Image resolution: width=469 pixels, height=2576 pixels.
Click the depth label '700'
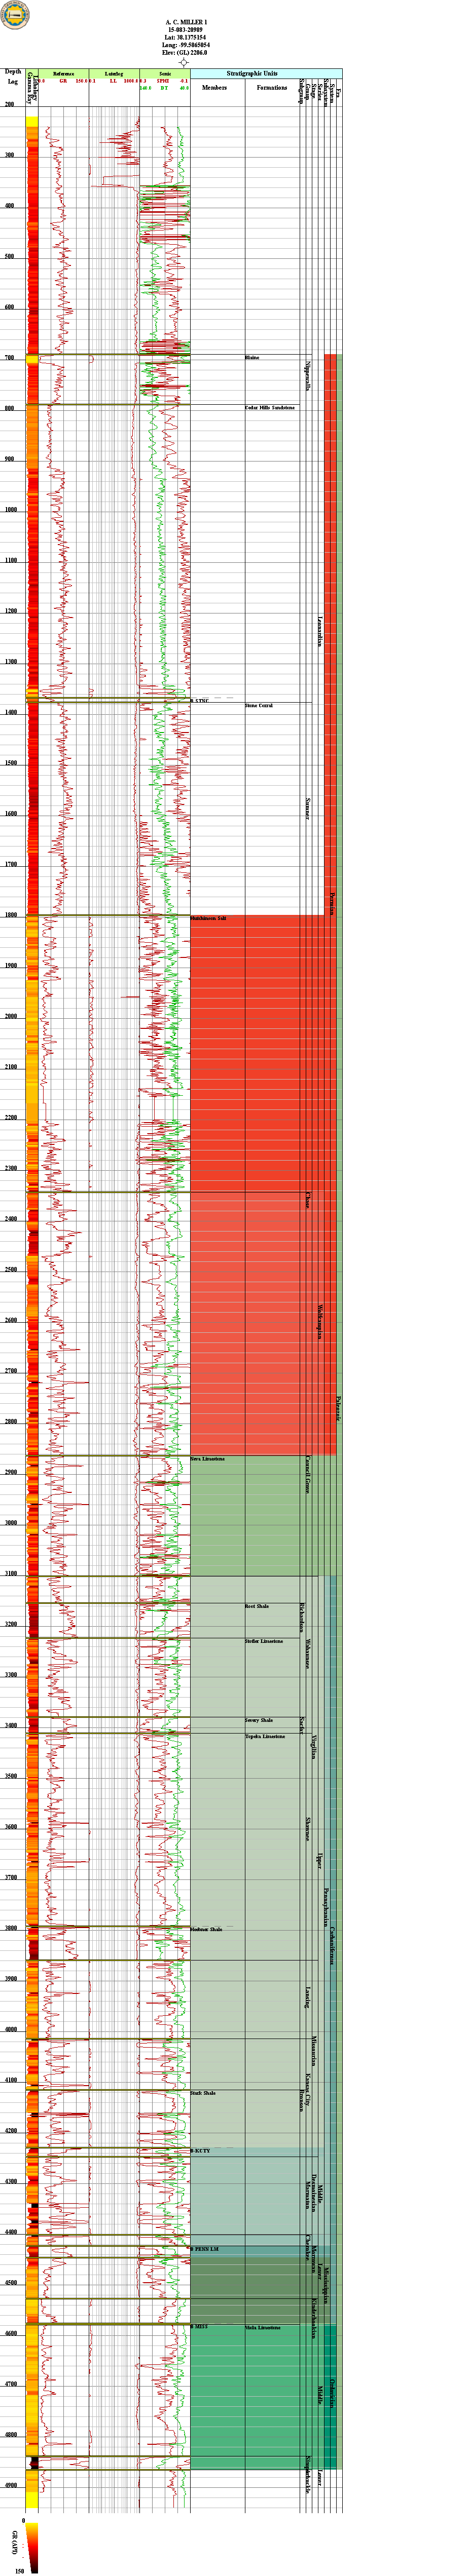pos(9,357)
